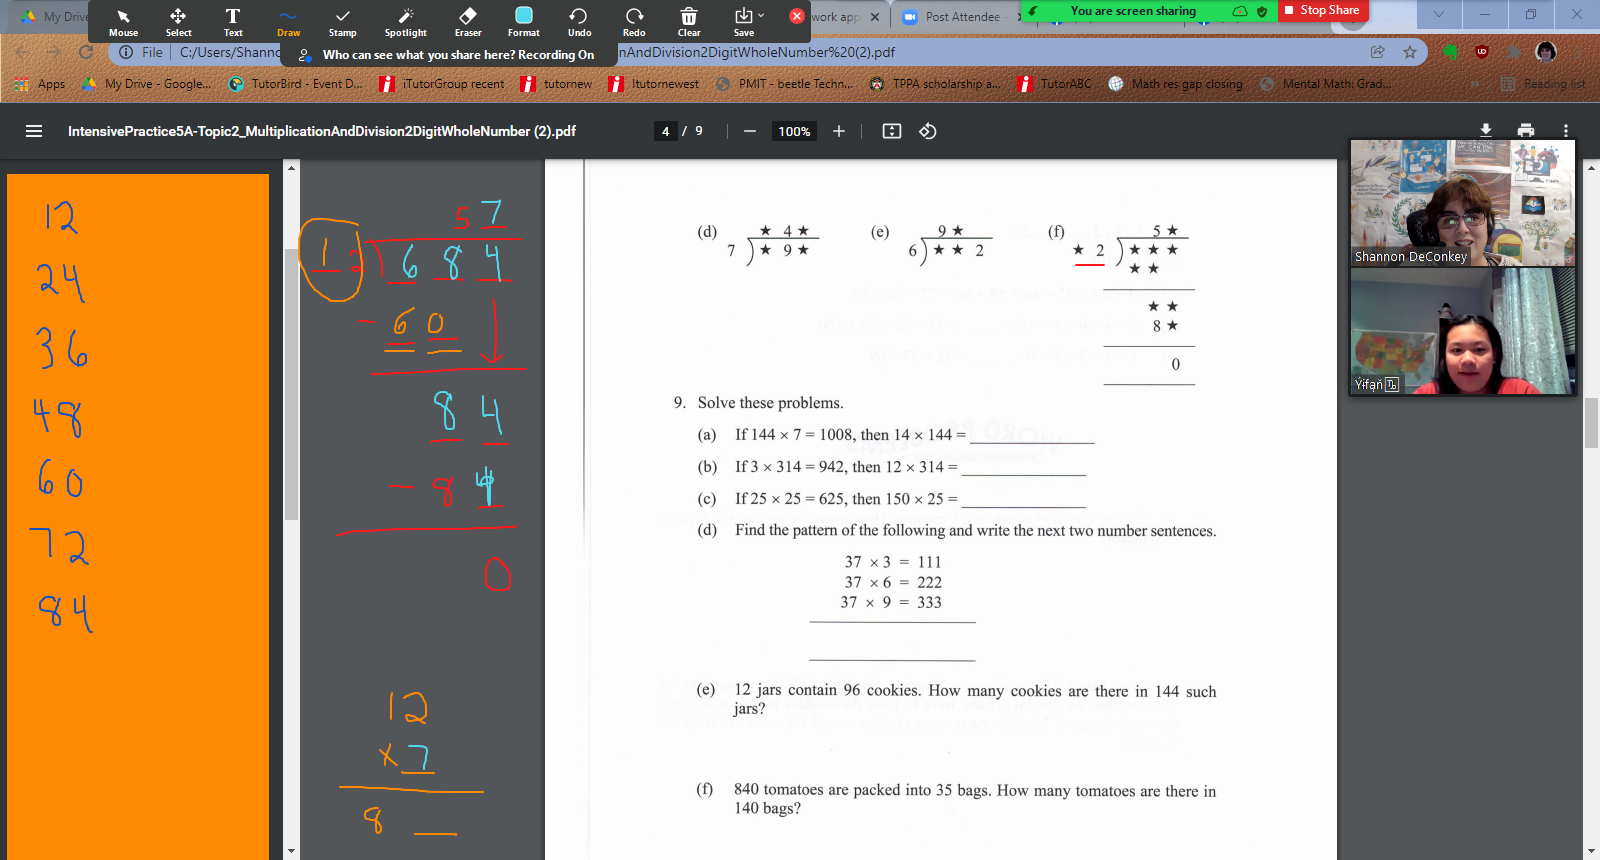Open the tutornew bookmark
Image resolution: width=1600 pixels, height=860 pixels.
(556, 84)
